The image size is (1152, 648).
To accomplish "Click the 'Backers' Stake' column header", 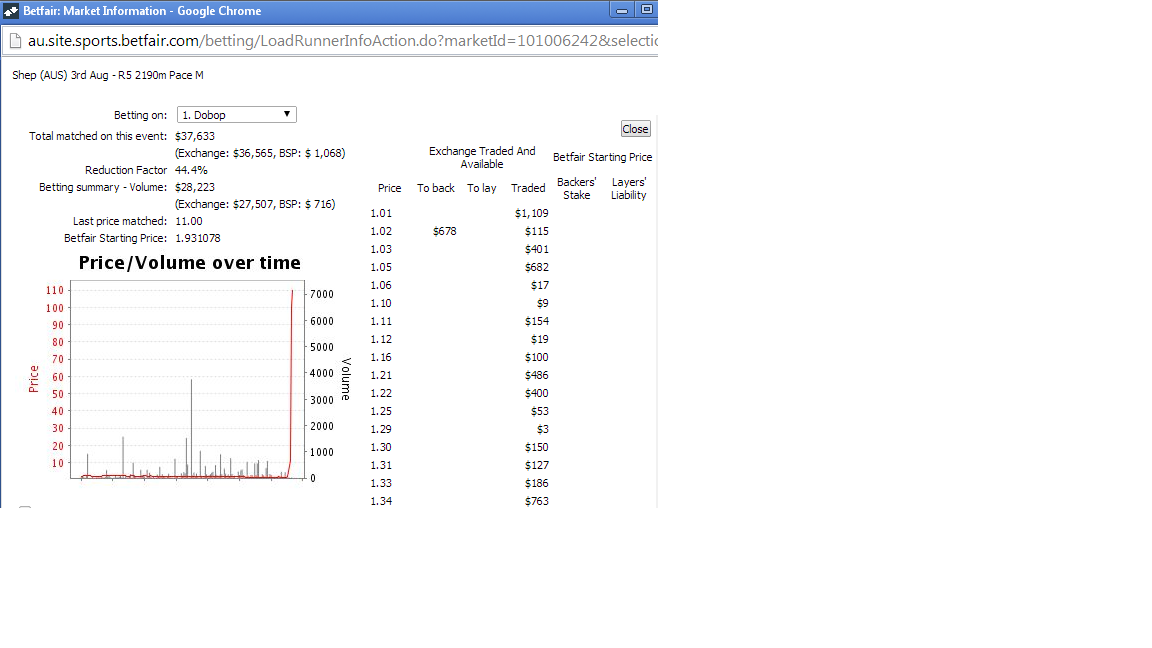I will (577, 188).
